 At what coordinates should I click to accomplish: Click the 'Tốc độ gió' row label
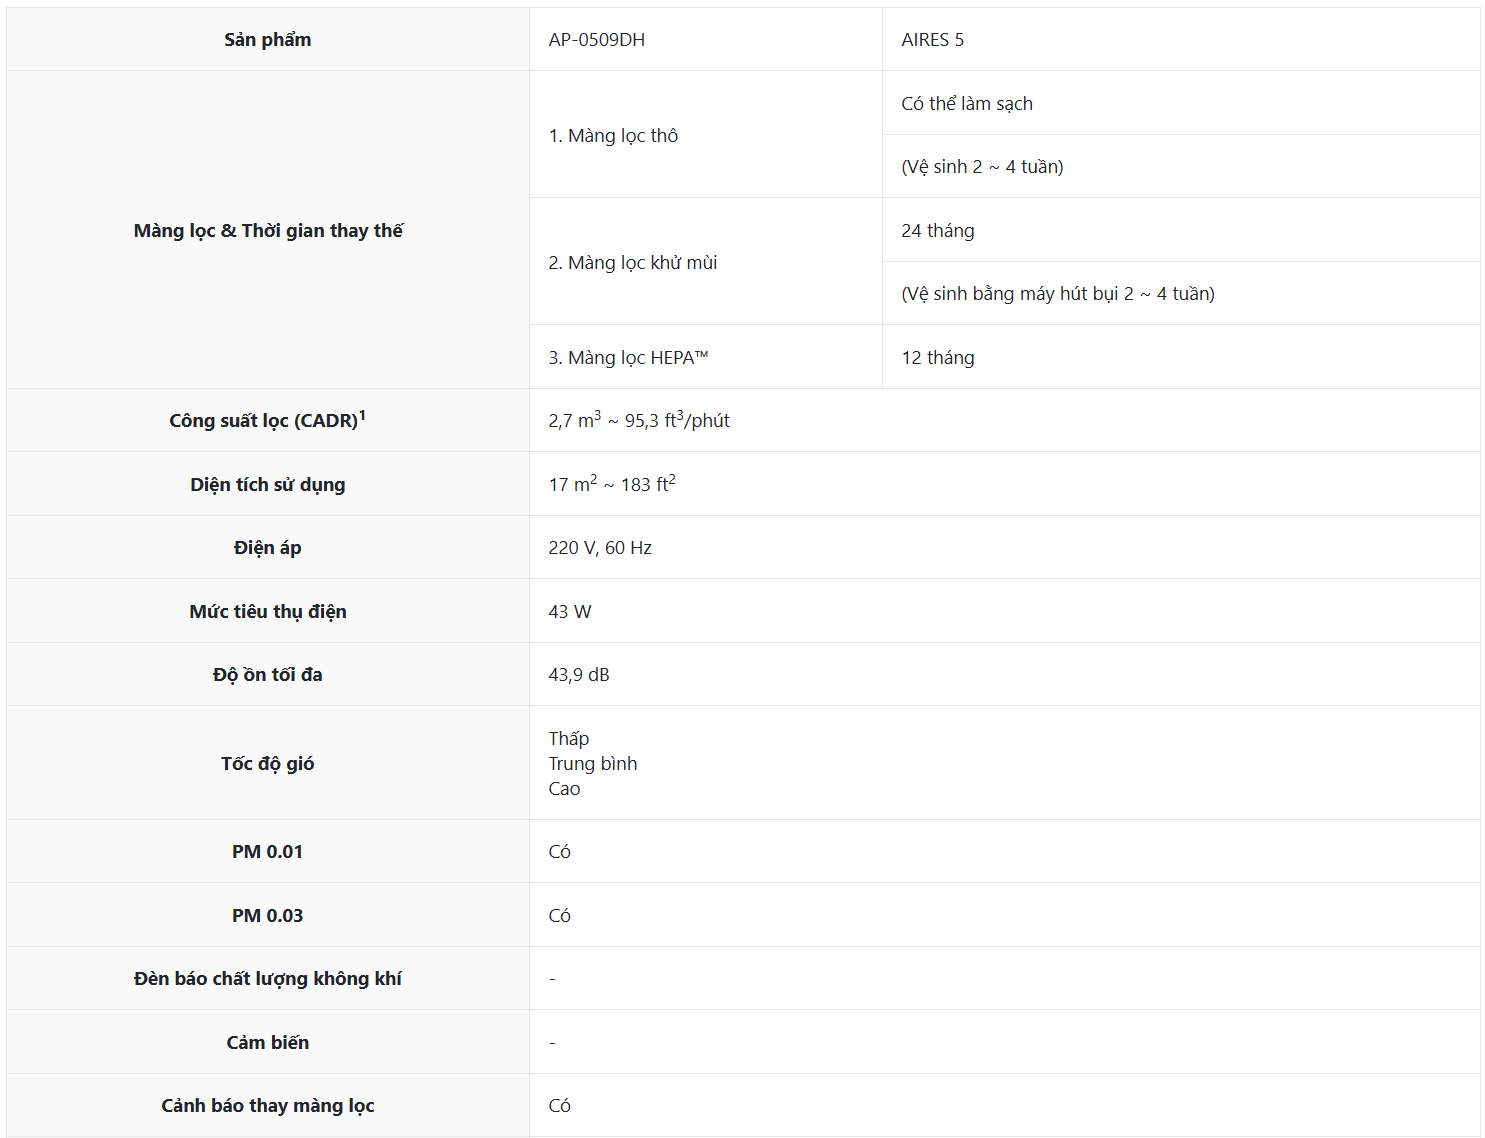267,764
